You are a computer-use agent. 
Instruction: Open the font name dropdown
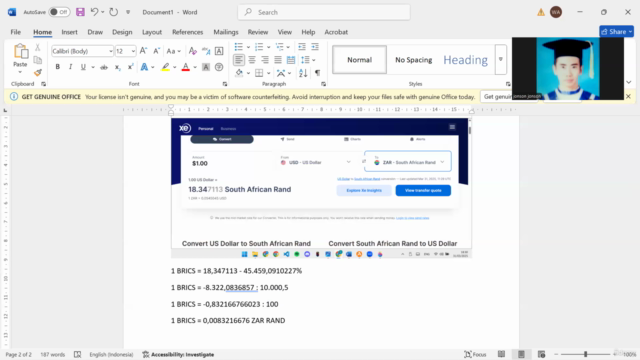pos(111,51)
